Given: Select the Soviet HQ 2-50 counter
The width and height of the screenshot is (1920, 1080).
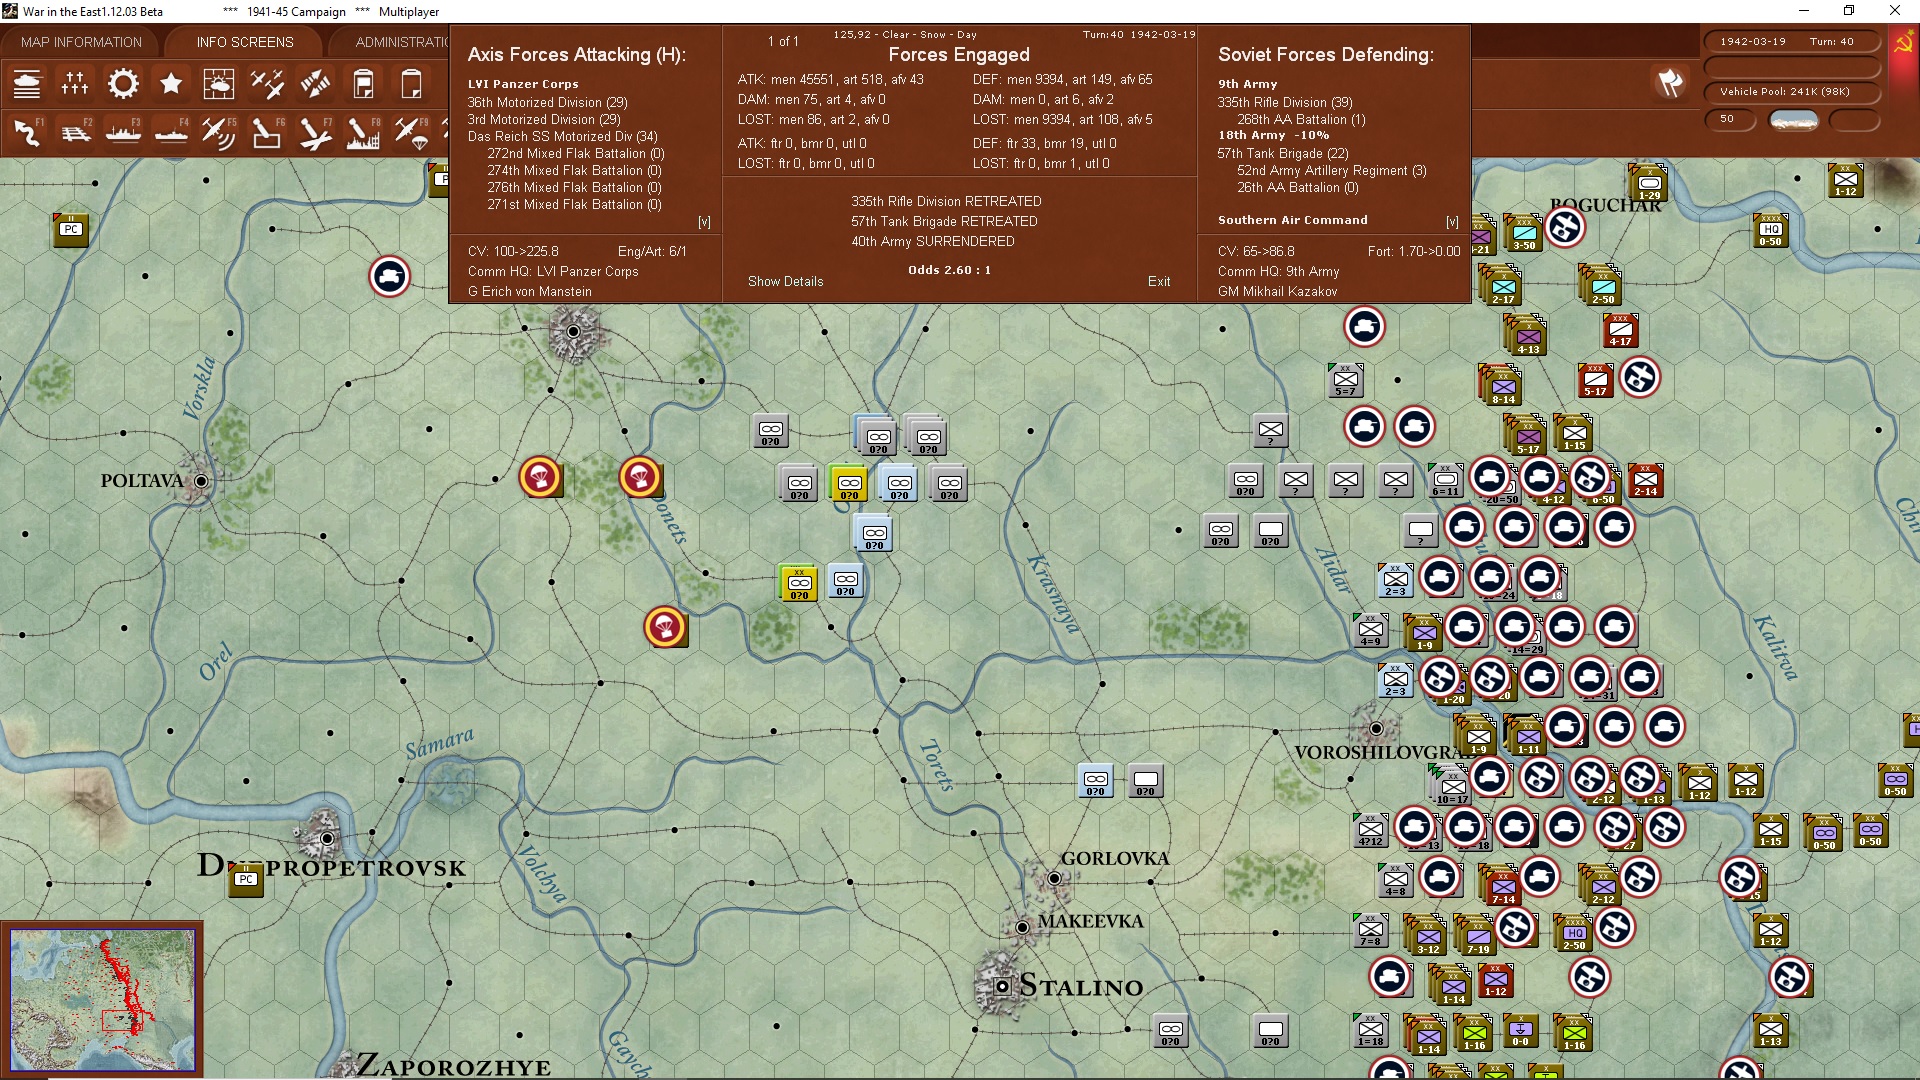Looking at the screenshot, I should tap(1574, 934).
